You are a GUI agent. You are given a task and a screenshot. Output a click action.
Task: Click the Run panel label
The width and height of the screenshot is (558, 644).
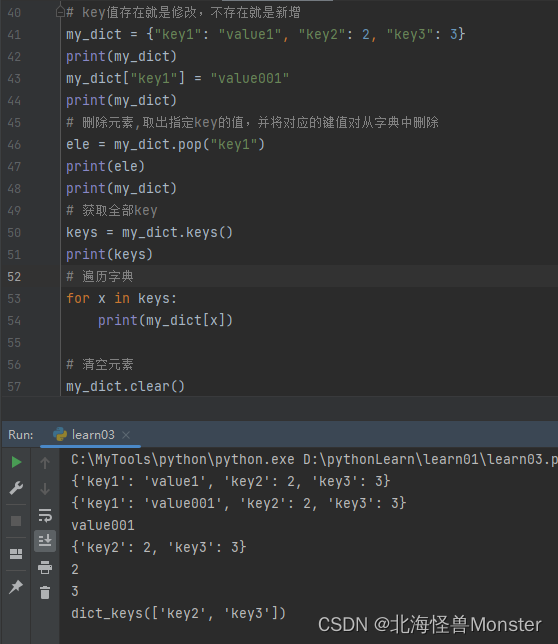[21, 435]
